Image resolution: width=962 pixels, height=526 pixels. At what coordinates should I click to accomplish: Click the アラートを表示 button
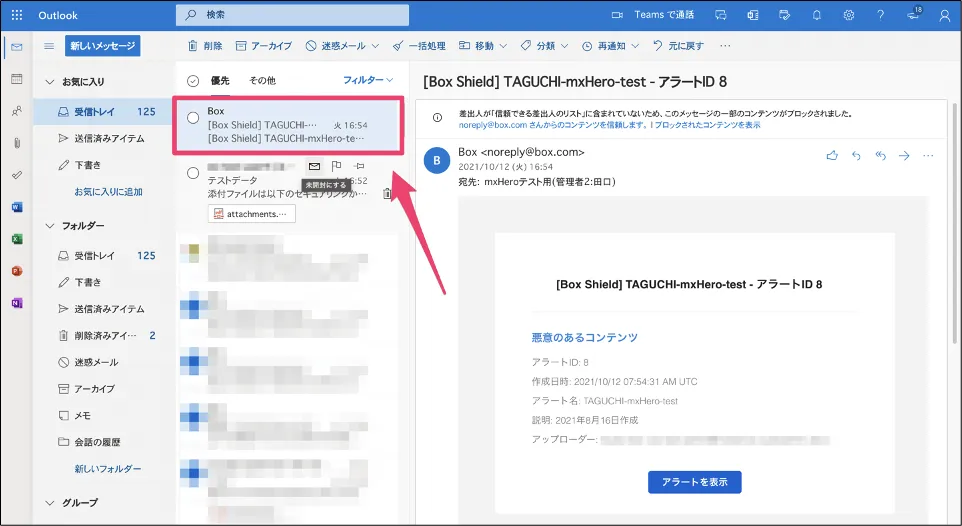(x=694, y=482)
